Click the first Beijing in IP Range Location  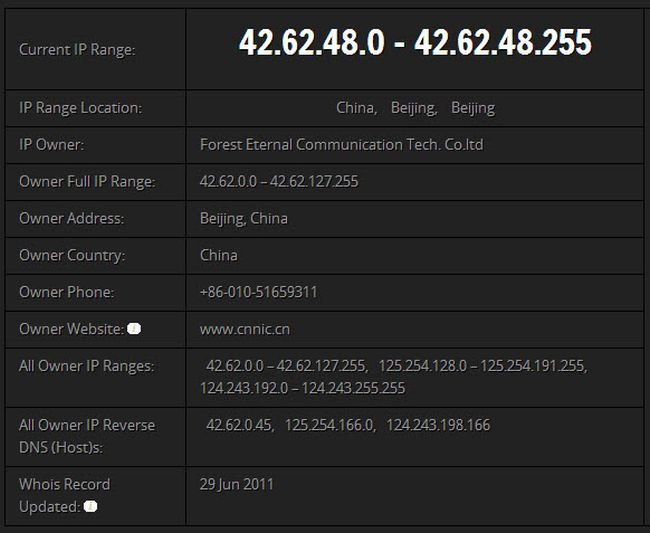[x=413, y=108]
